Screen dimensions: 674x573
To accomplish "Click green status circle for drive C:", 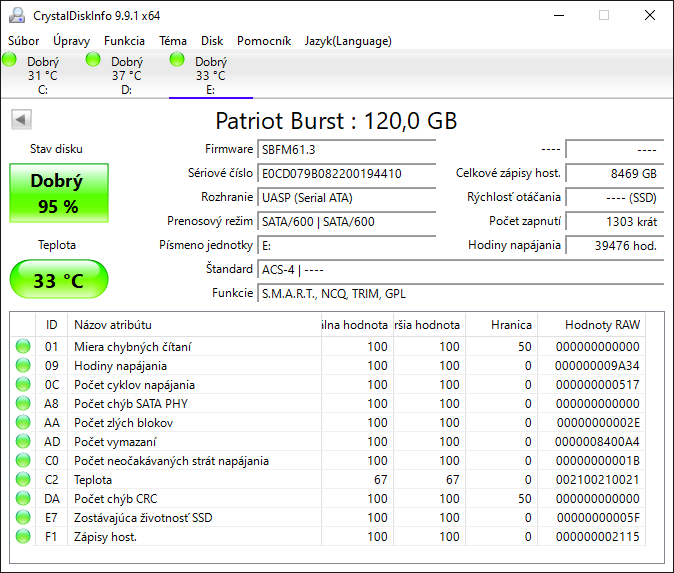I will click(9, 59).
